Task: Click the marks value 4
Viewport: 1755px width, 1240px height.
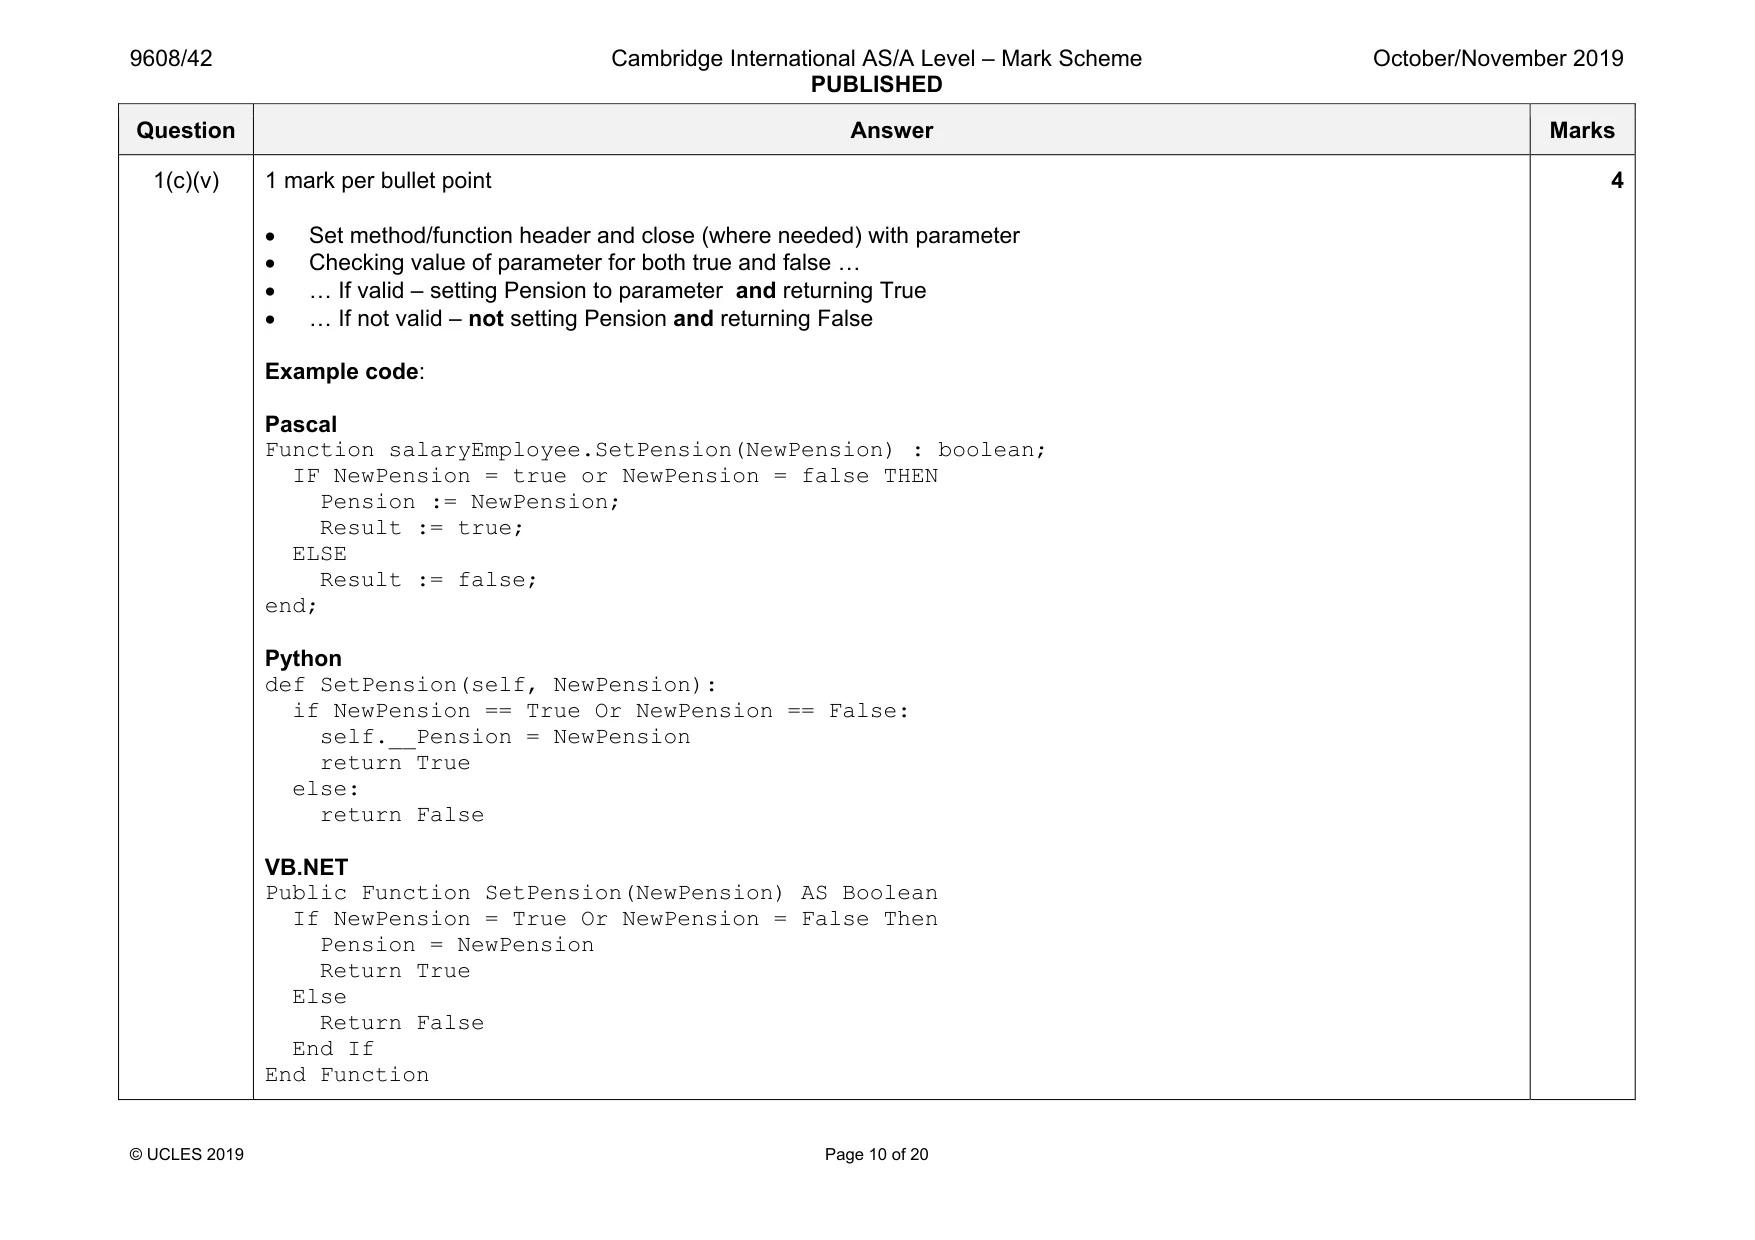Action: (x=1616, y=181)
